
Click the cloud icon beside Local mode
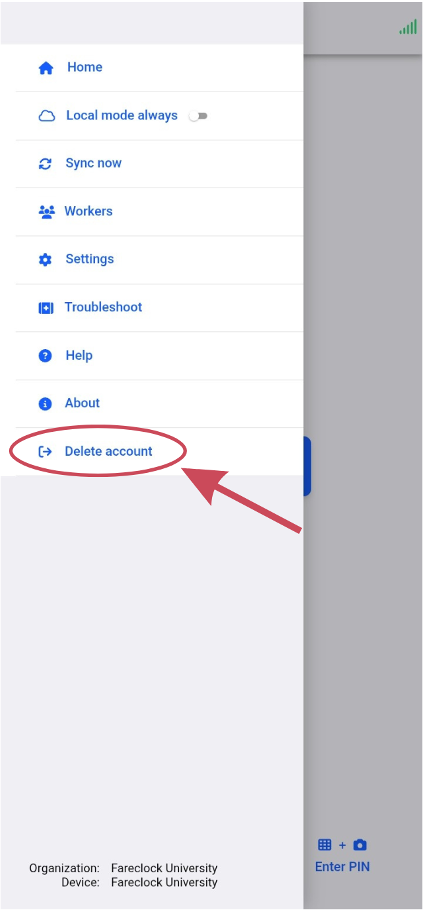47,116
